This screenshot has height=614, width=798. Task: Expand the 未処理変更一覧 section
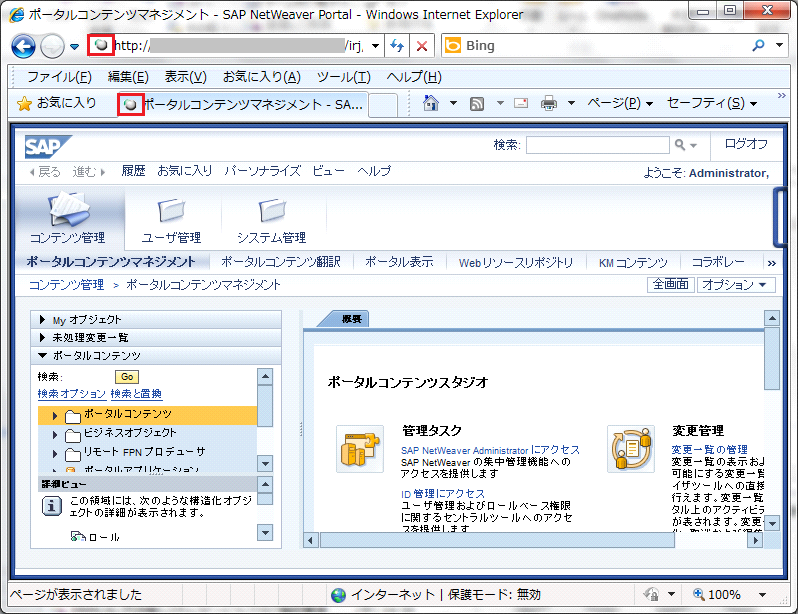tap(42, 338)
